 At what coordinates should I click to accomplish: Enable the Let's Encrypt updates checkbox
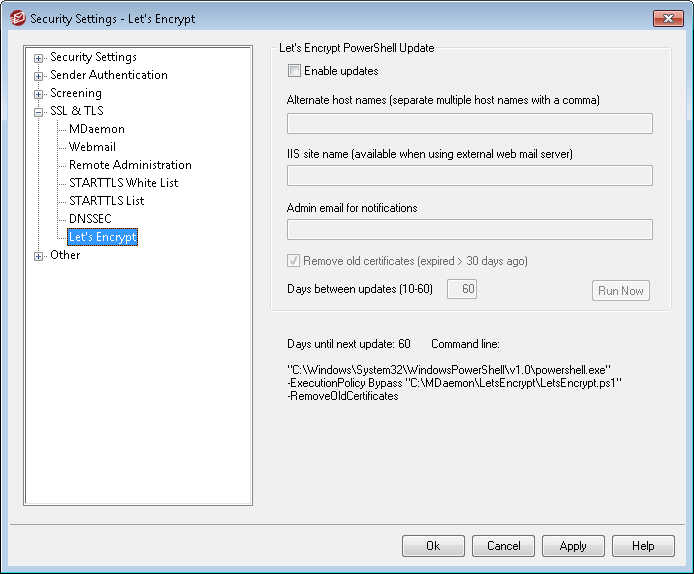point(294,71)
